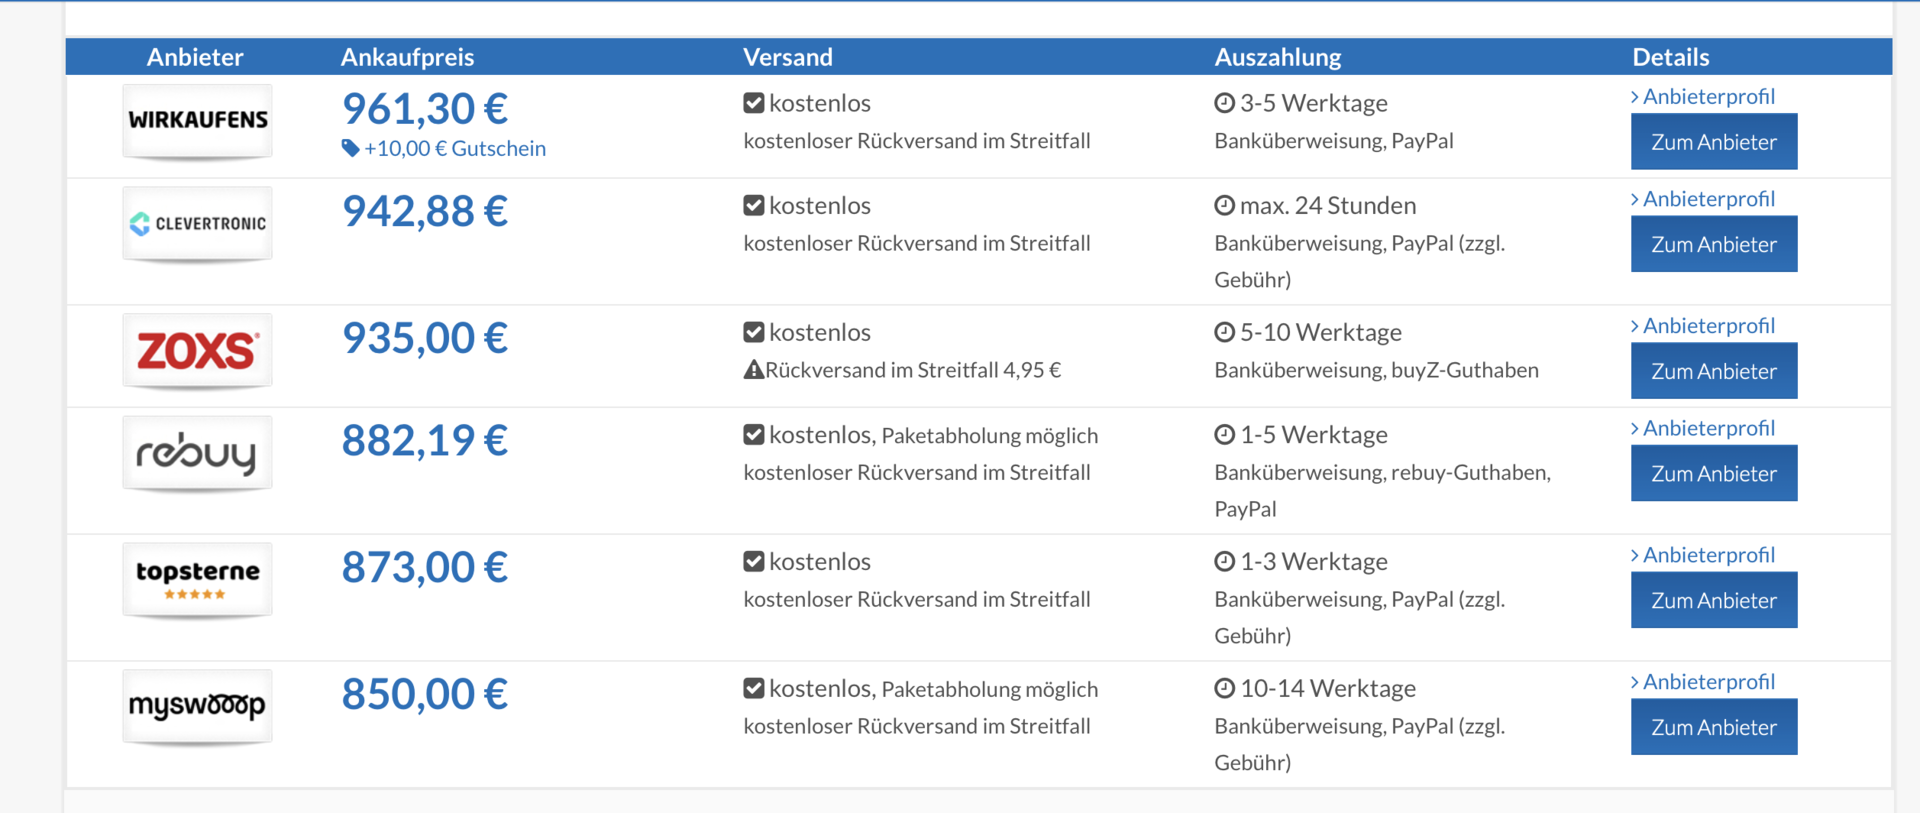Image resolution: width=1920 pixels, height=813 pixels.
Task: Open the rebuy logo thumbnail
Action: [x=197, y=453]
